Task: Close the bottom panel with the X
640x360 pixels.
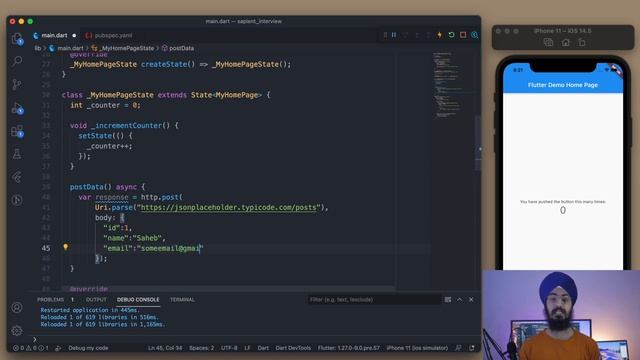Action: coord(471,300)
